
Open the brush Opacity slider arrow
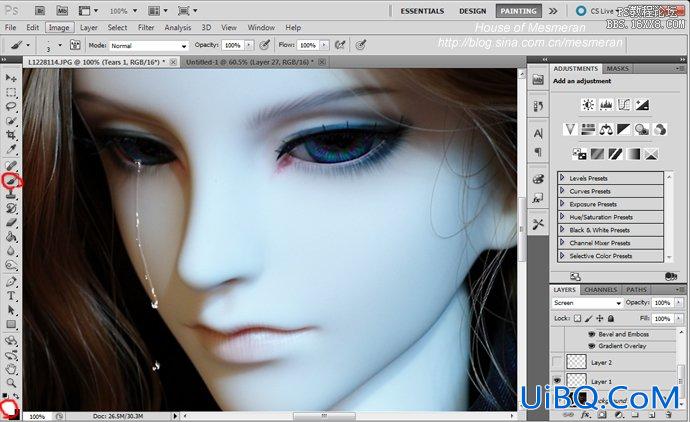tap(249, 45)
